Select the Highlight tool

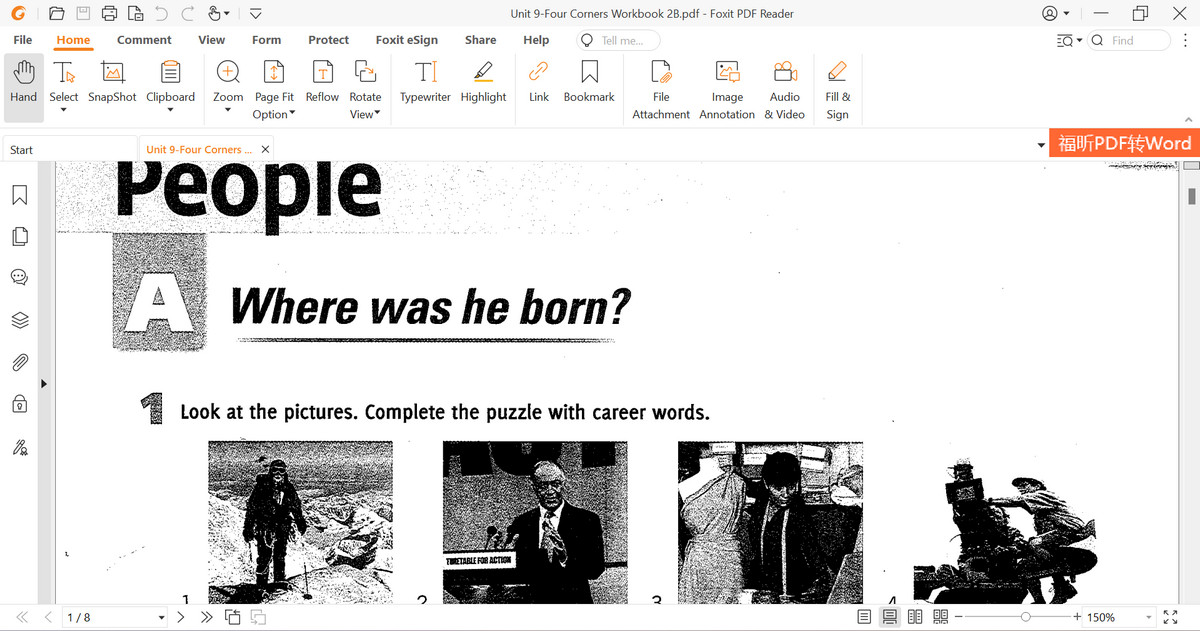(483, 83)
